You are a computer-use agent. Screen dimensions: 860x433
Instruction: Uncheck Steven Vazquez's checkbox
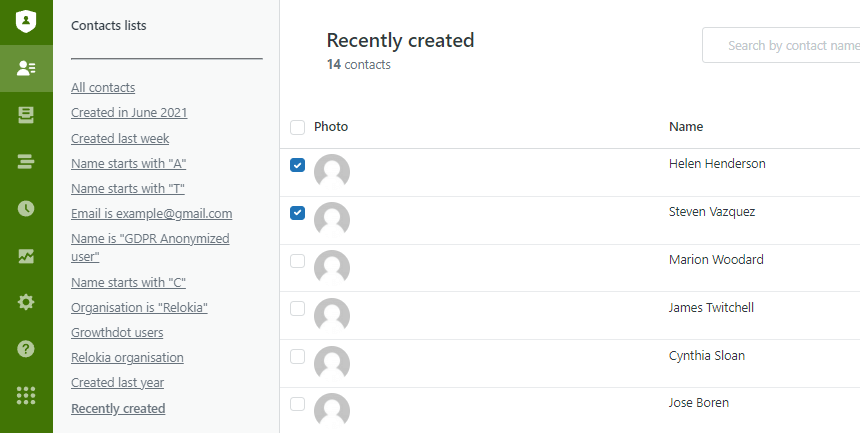click(297, 213)
